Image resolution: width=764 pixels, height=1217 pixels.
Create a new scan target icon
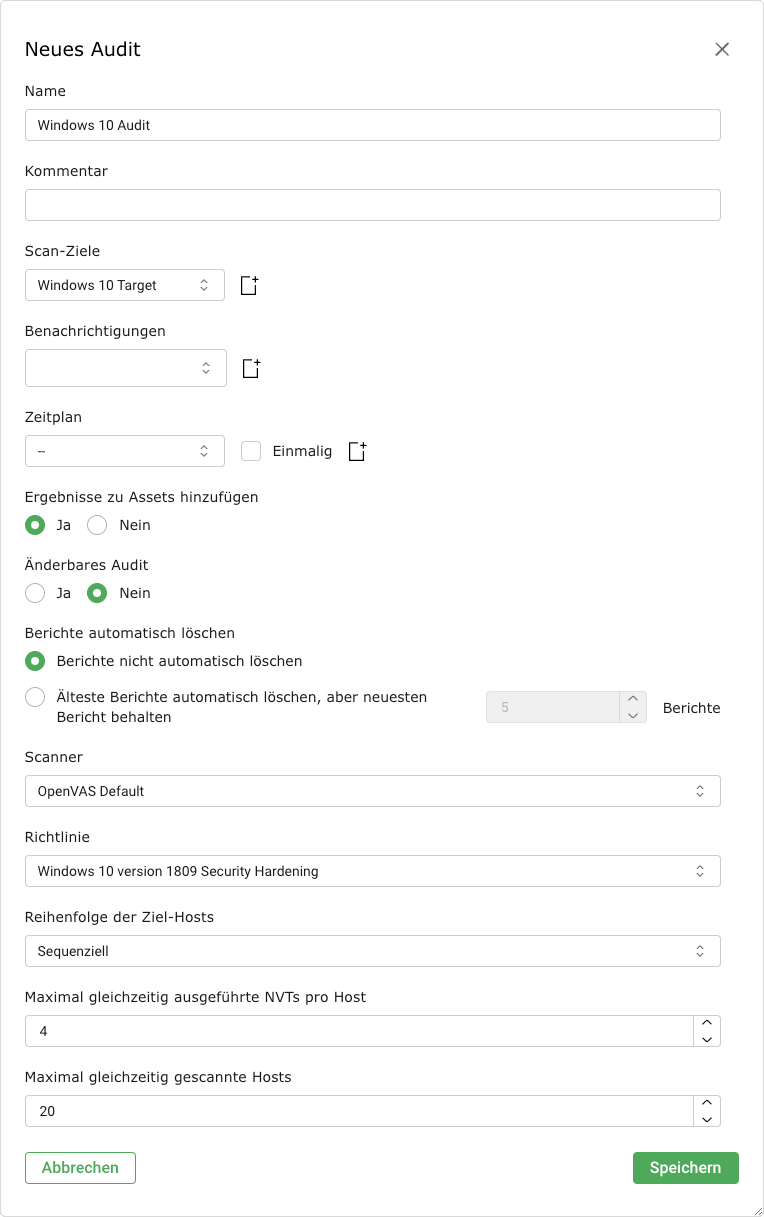249,286
